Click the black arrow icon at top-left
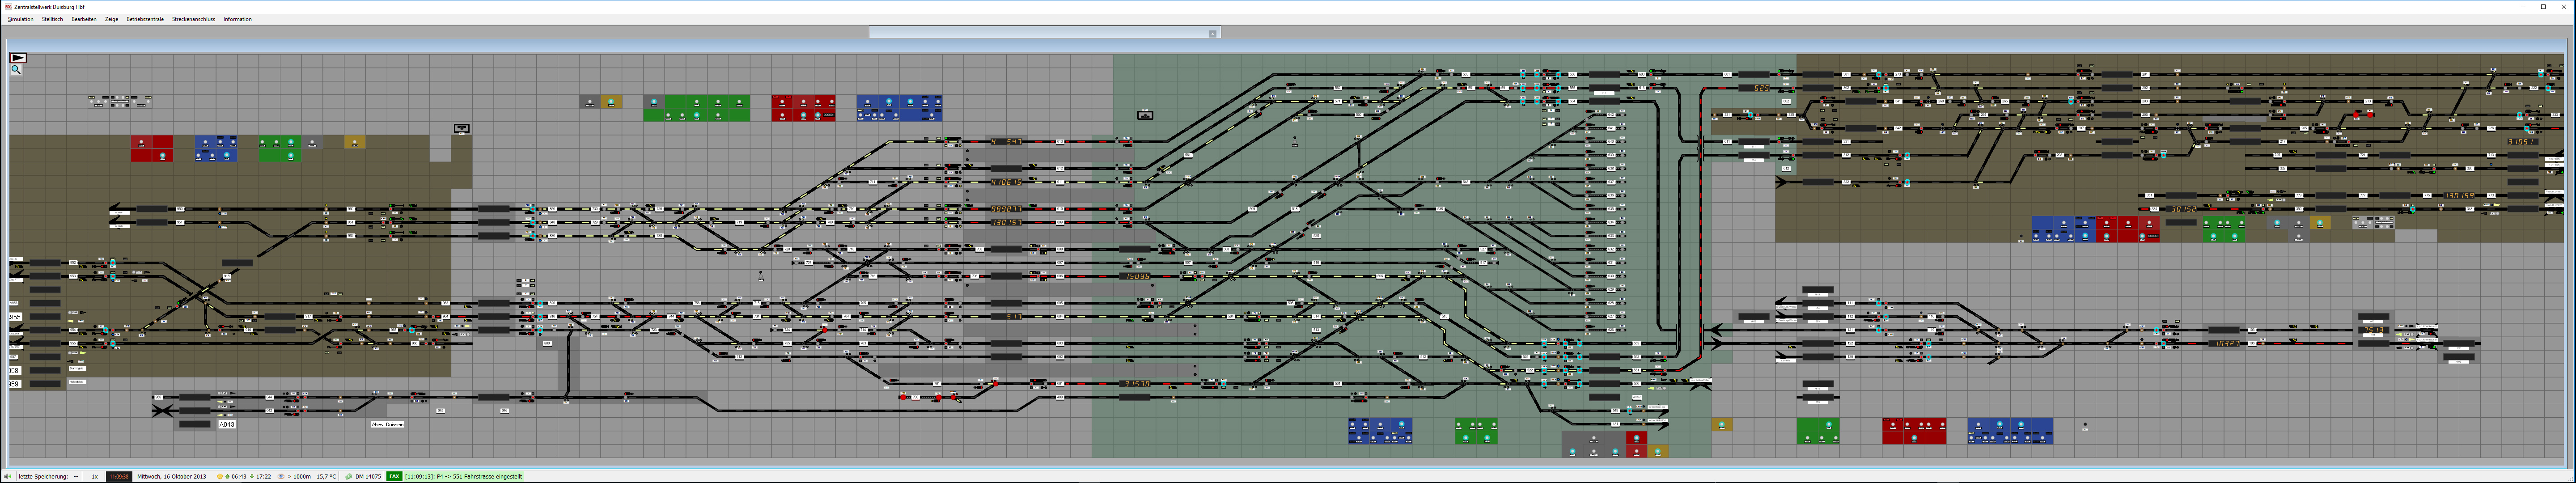2576x483 pixels. pos(18,58)
